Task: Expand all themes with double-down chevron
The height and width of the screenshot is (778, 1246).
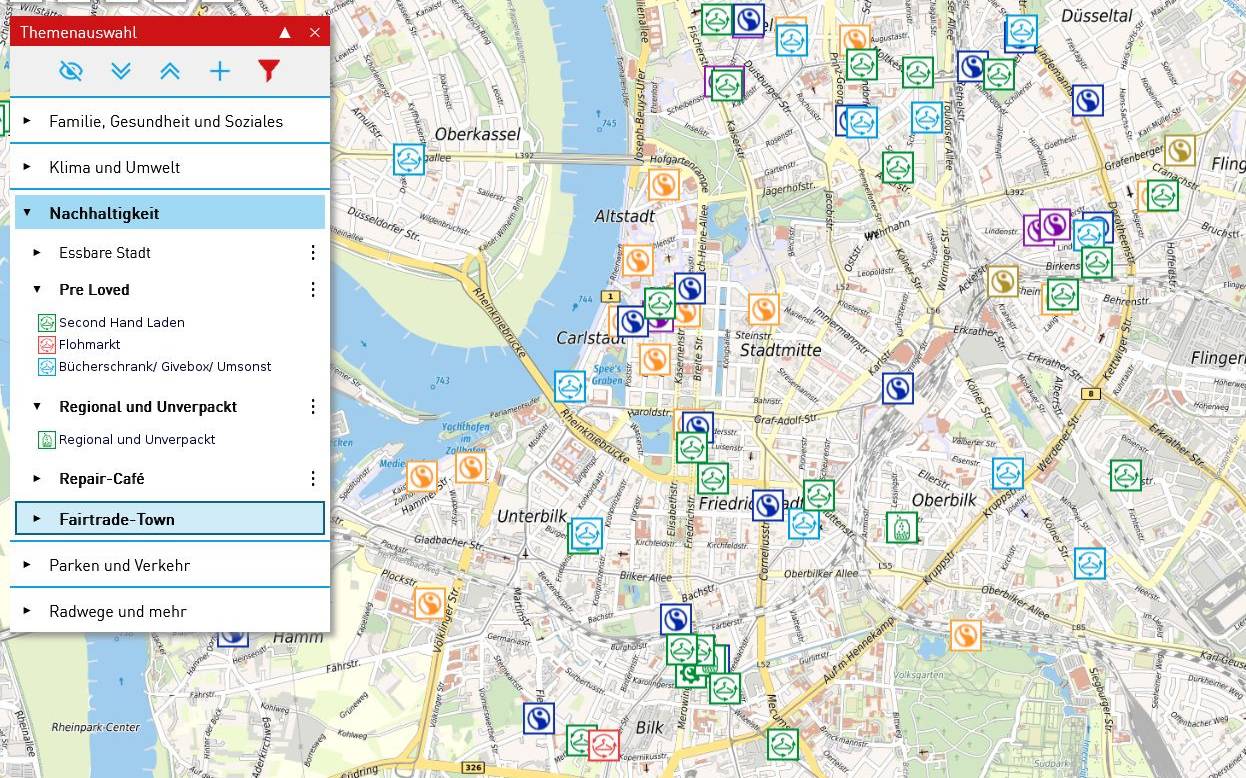Action: pyautogui.click(x=121, y=71)
